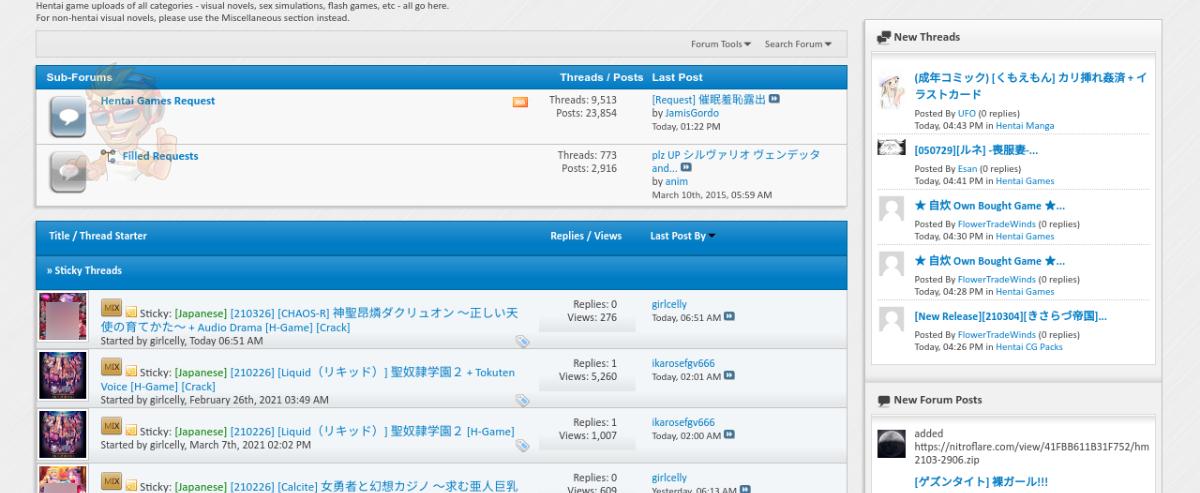Sort threads by Replies column header
The image size is (1200, 493).
pos(567,236)
